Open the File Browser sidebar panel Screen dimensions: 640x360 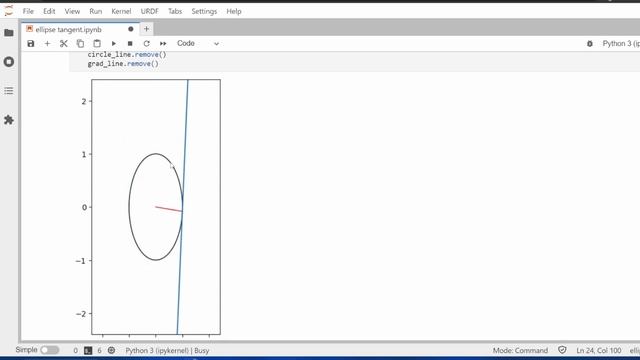9,33
